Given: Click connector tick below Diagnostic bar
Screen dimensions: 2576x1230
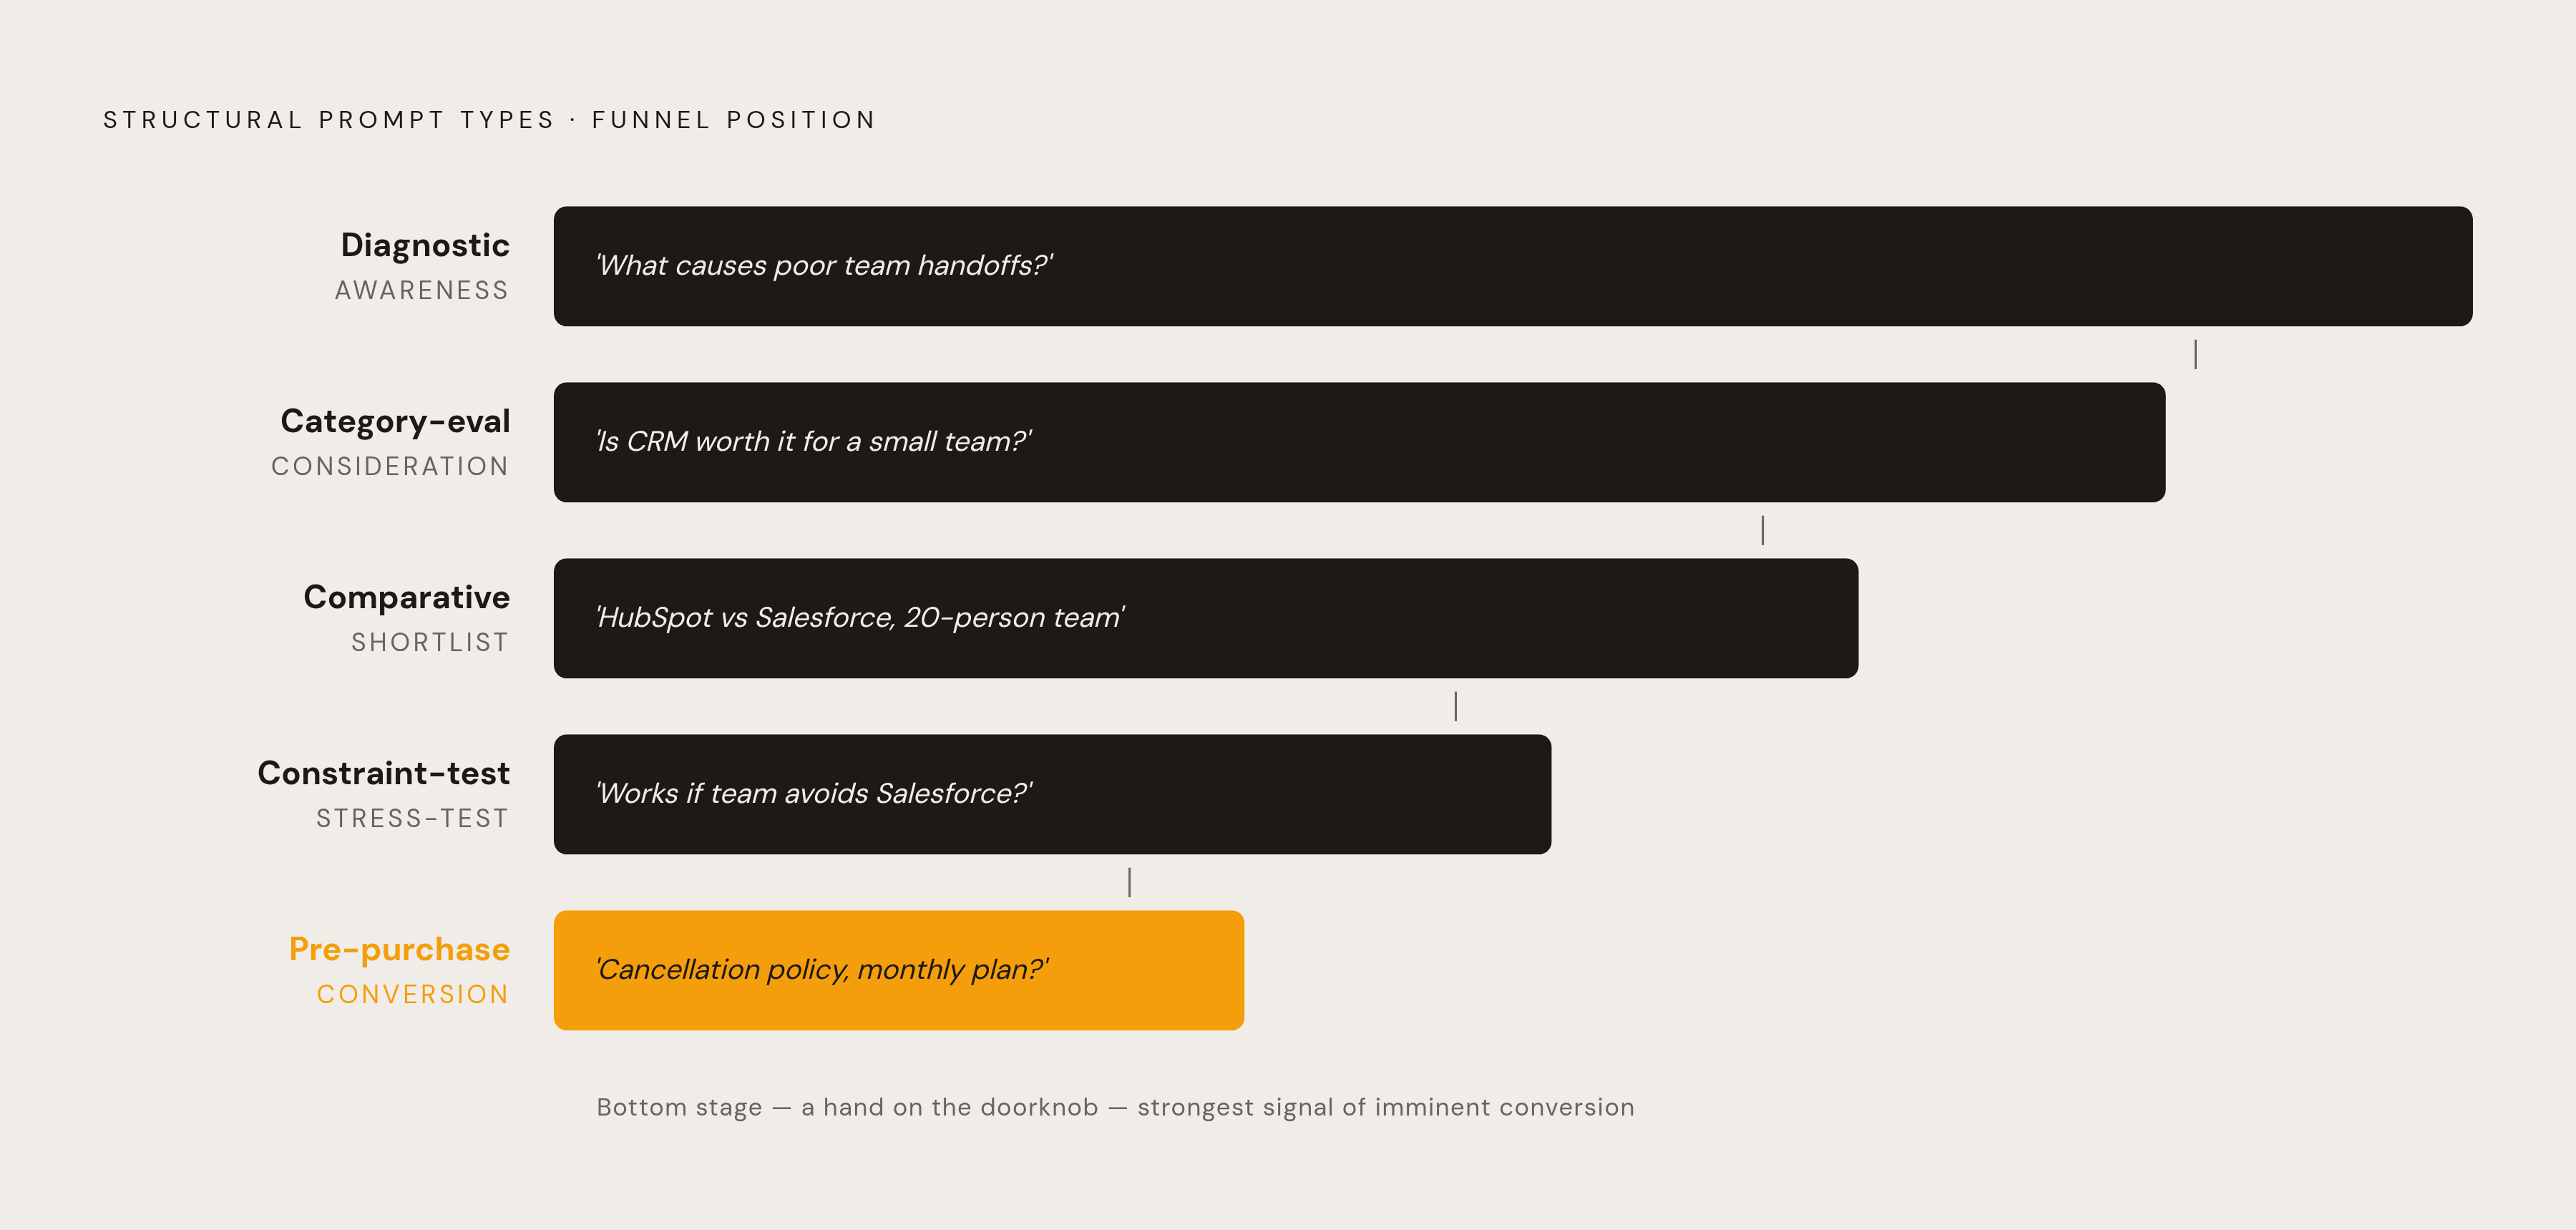Looking at the screenshot, I should click(2195, 354).
